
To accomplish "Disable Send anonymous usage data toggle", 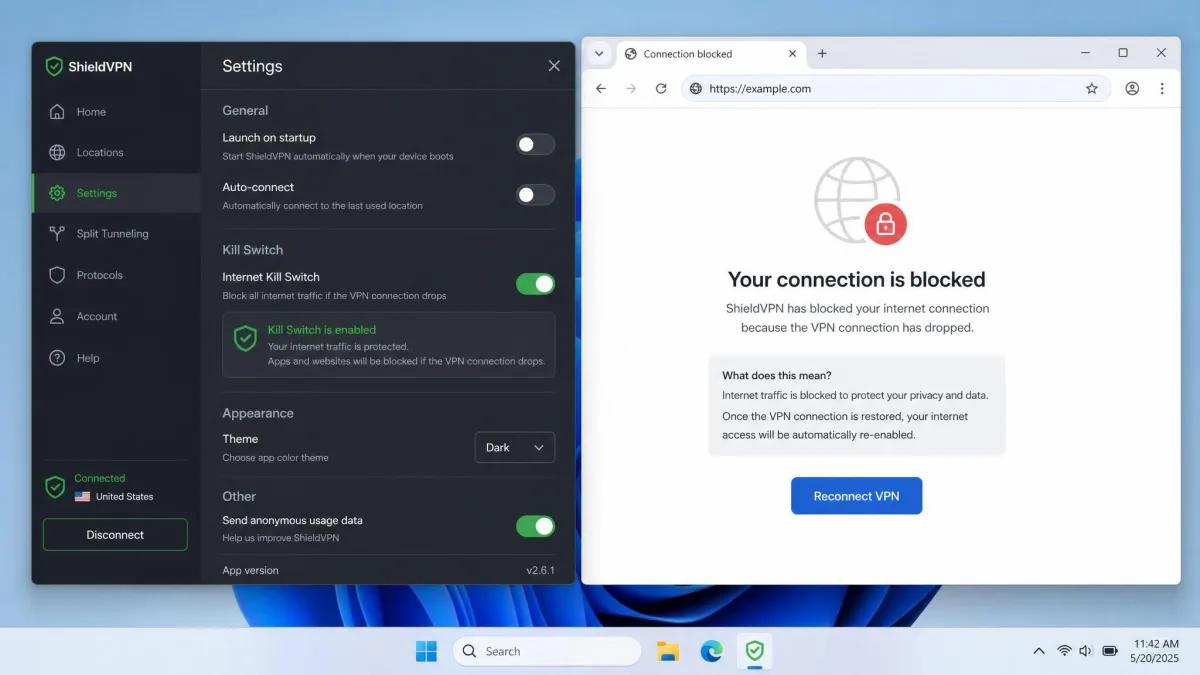I will [535, 526].
